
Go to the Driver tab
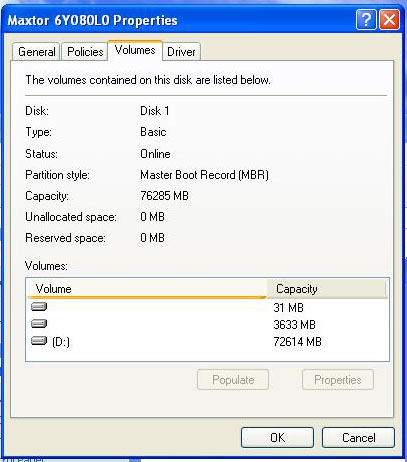(x=181, y=52)
